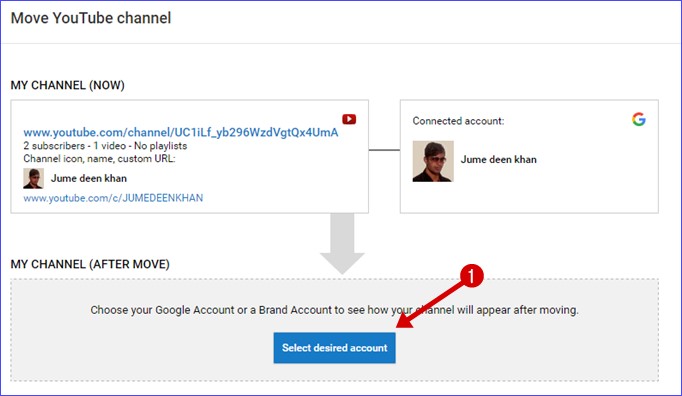
Task: Click the Move YouTube channel heading
Action: (x=91, y=18)
